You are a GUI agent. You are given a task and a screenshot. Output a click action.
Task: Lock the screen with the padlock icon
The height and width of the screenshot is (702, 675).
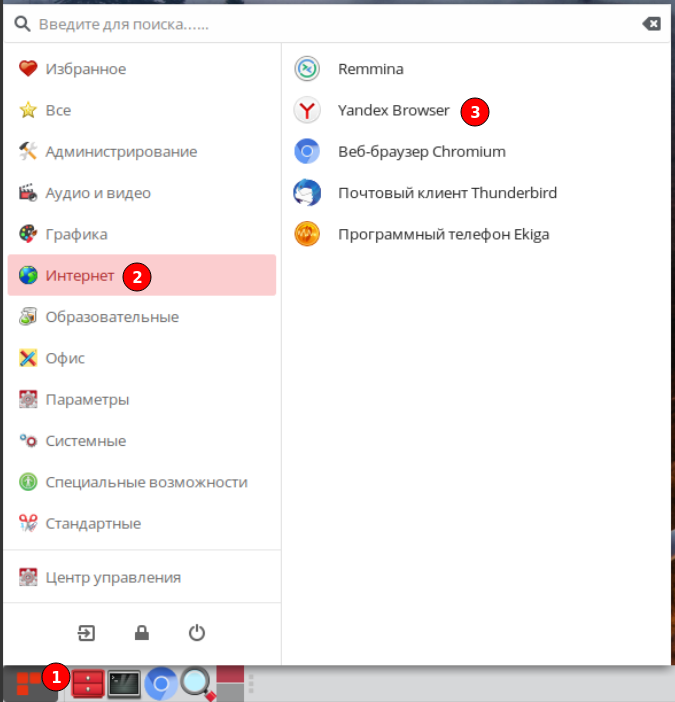(142, 633)
